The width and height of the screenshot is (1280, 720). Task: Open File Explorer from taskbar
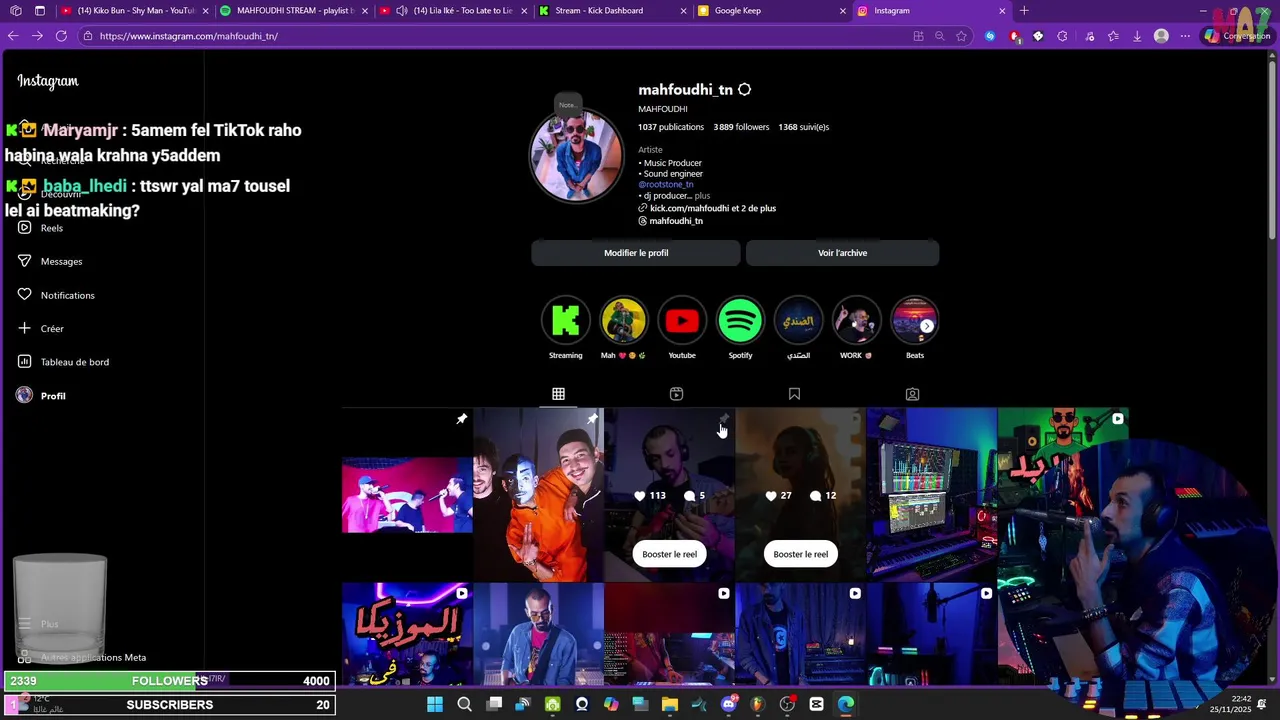coord(670,704)
